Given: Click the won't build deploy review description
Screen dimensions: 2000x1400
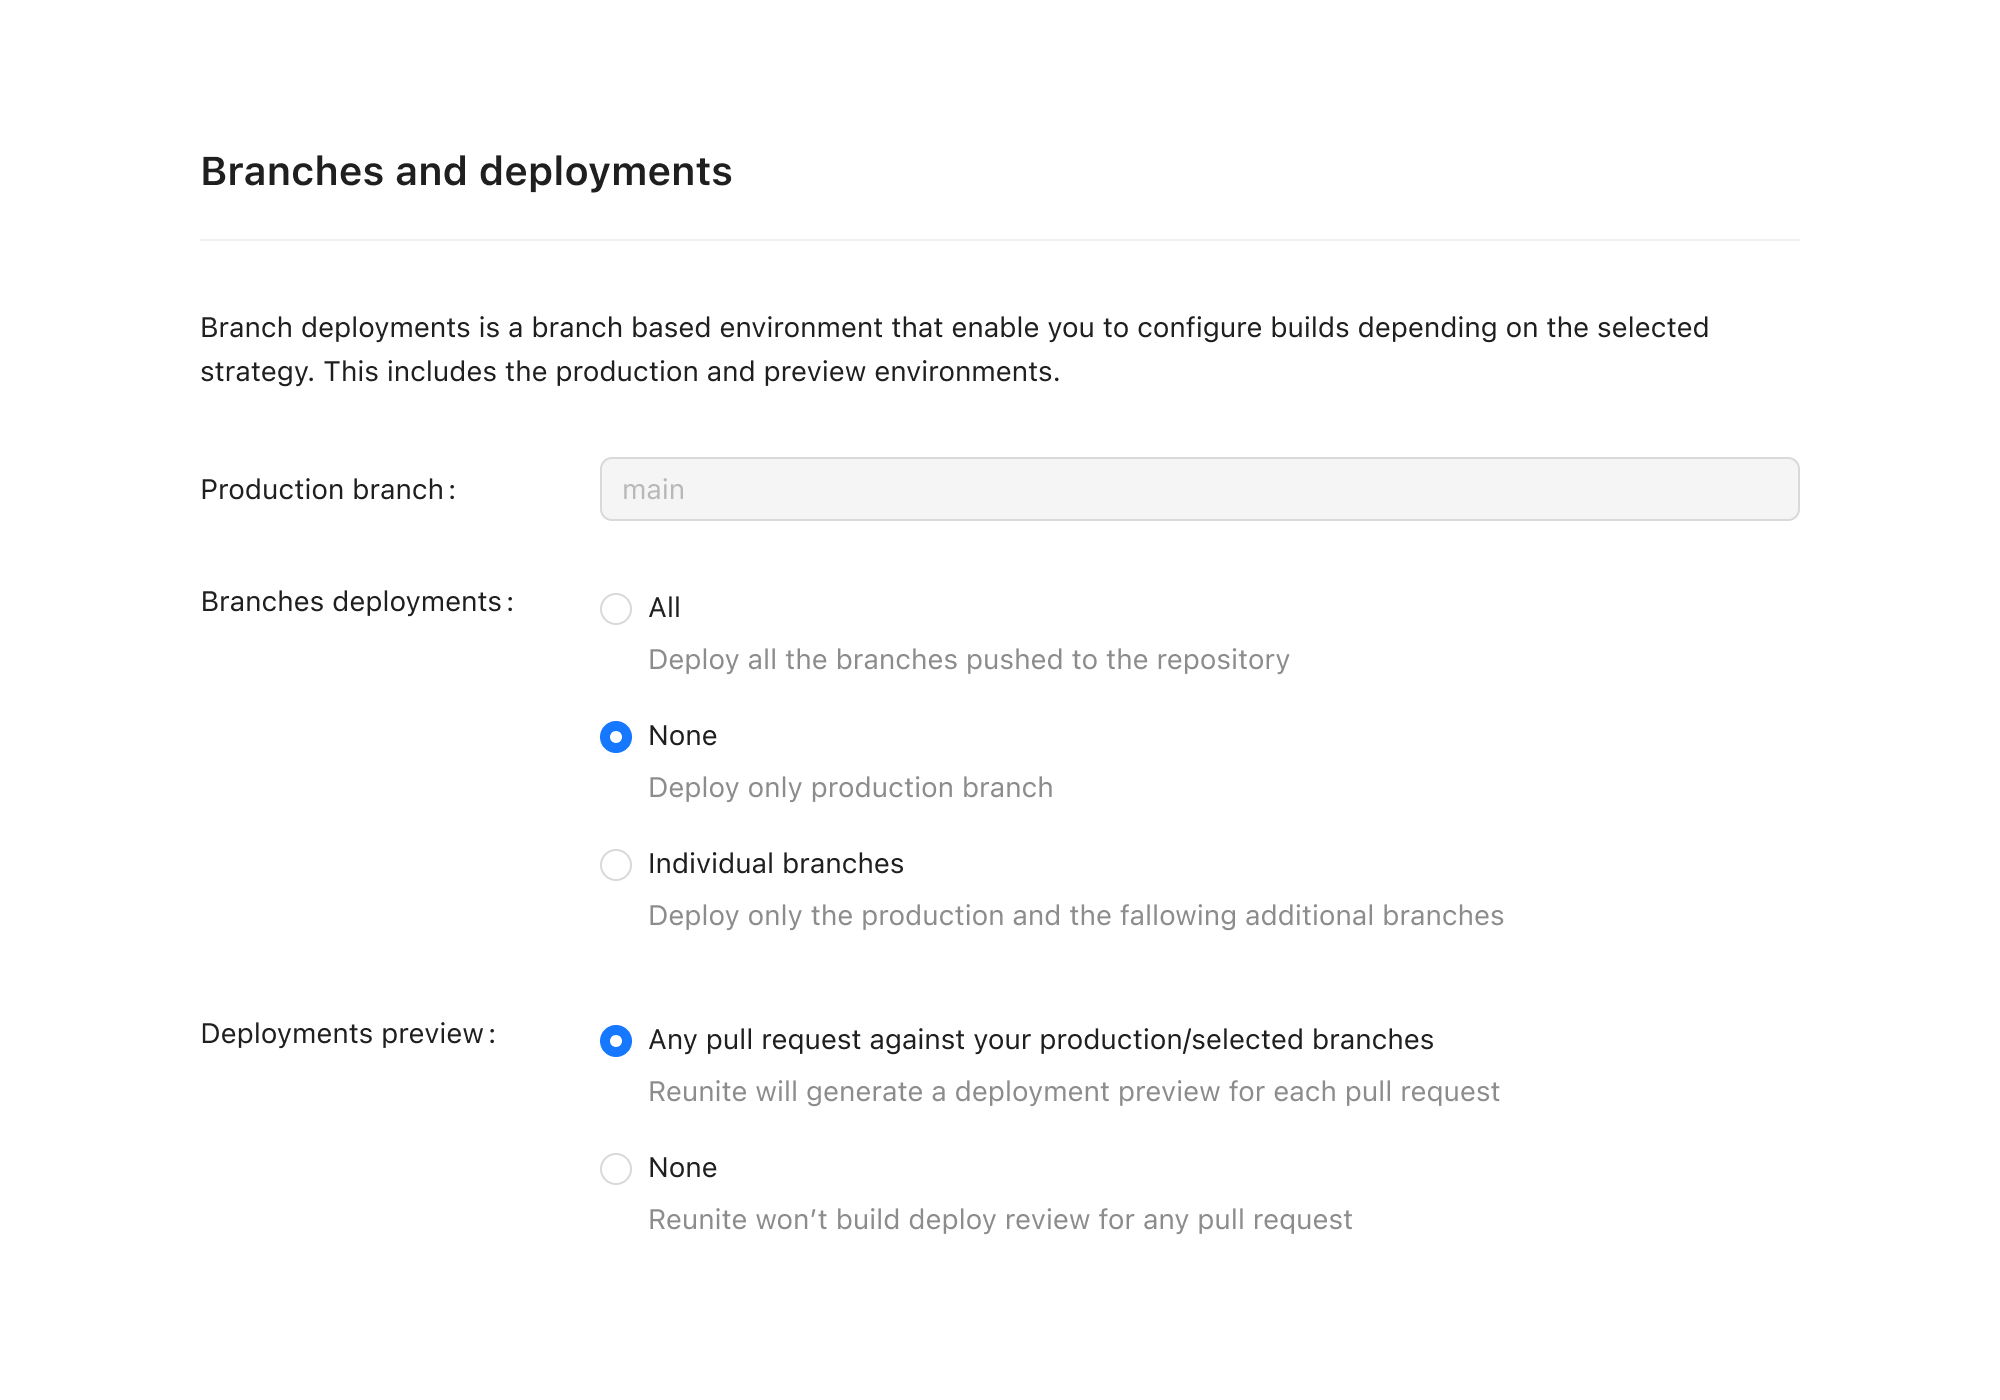Looking at the screenshot, I should (x=1000, y=1219).
